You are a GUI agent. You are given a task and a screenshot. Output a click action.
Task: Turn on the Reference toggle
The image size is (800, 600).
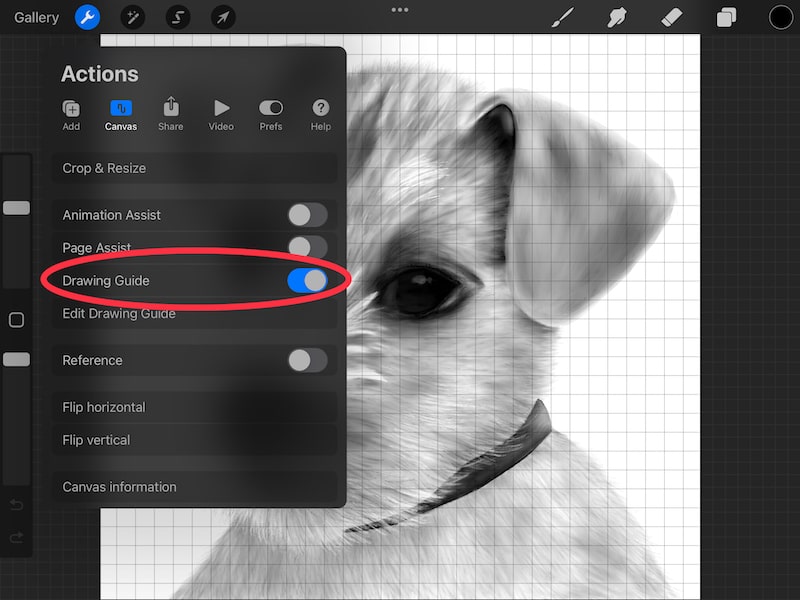(x=307, y=360)
